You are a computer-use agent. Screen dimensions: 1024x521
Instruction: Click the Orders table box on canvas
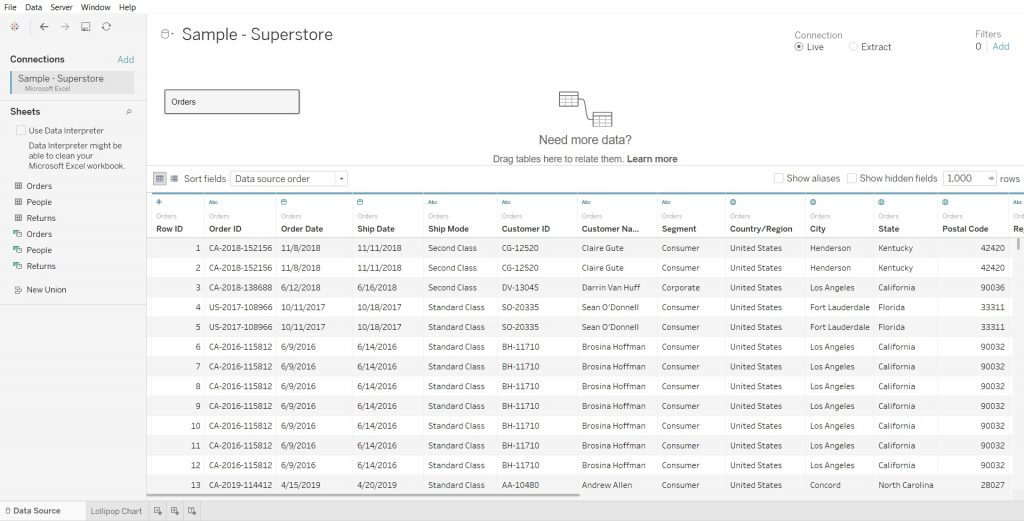232,102
